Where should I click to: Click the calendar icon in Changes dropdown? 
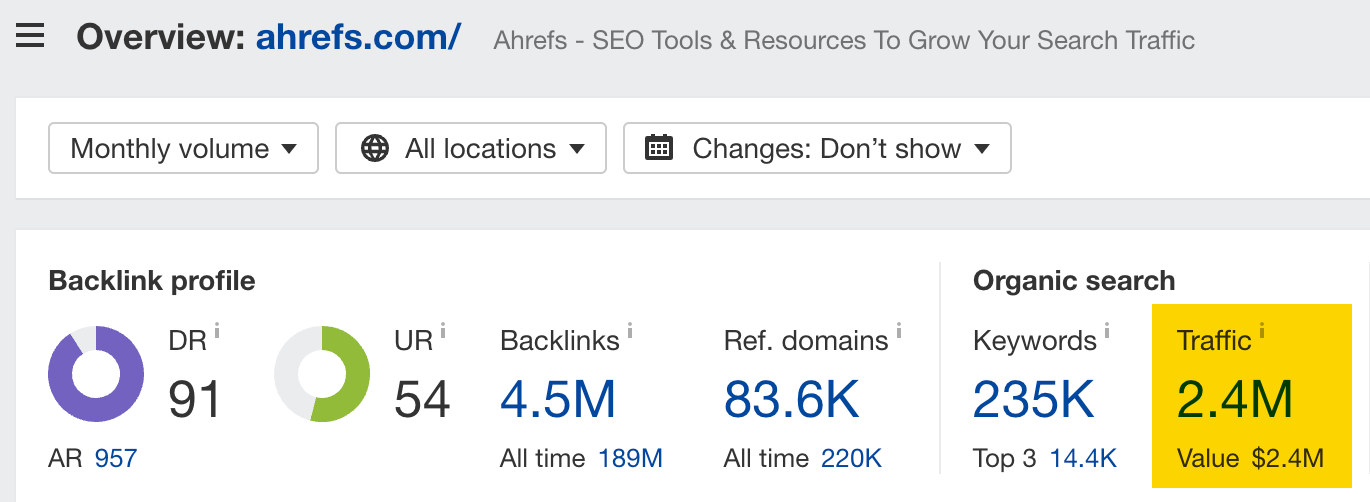click(659, 149)
